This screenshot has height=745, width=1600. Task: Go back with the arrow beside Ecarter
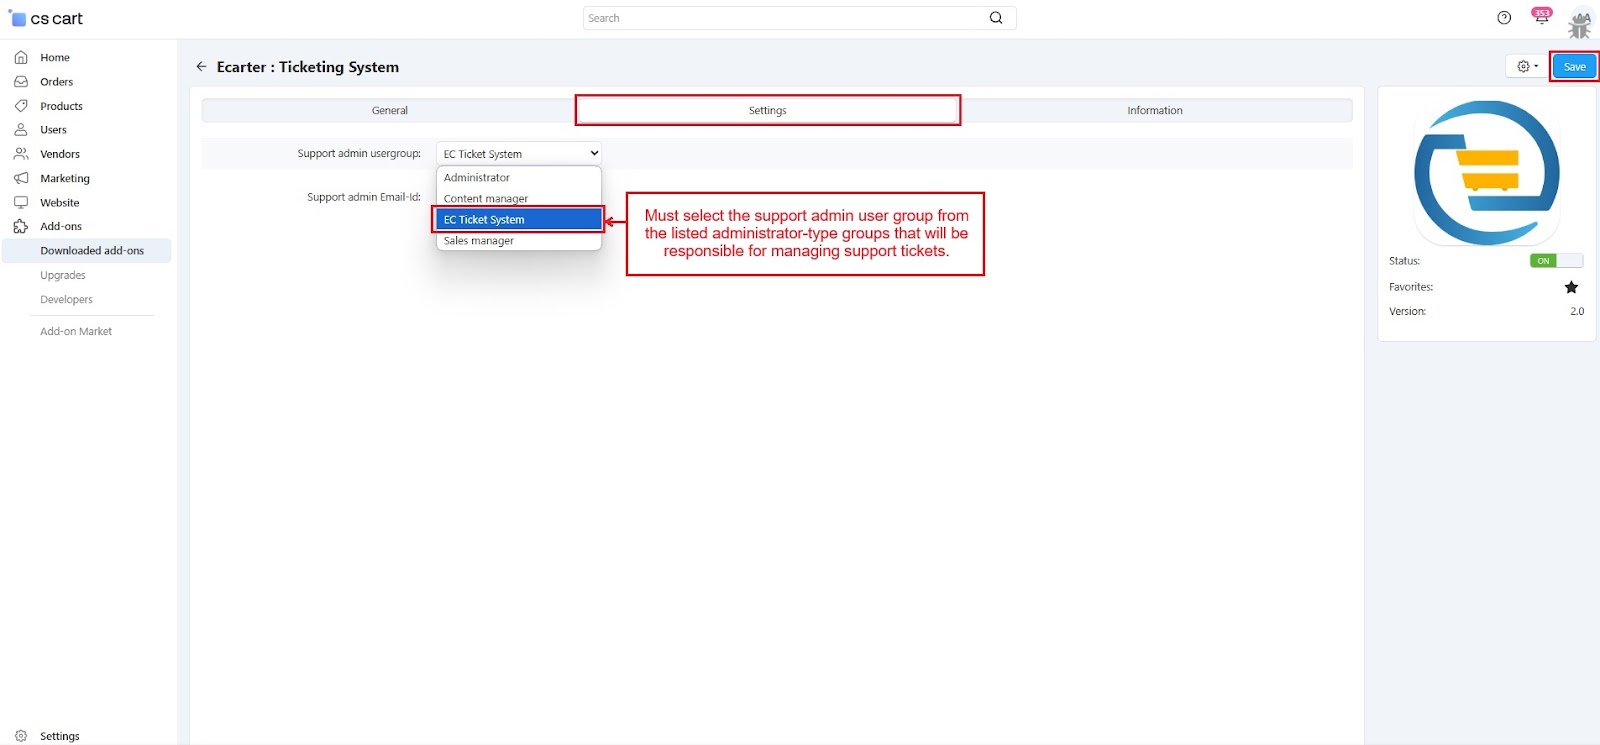[201, 66]
